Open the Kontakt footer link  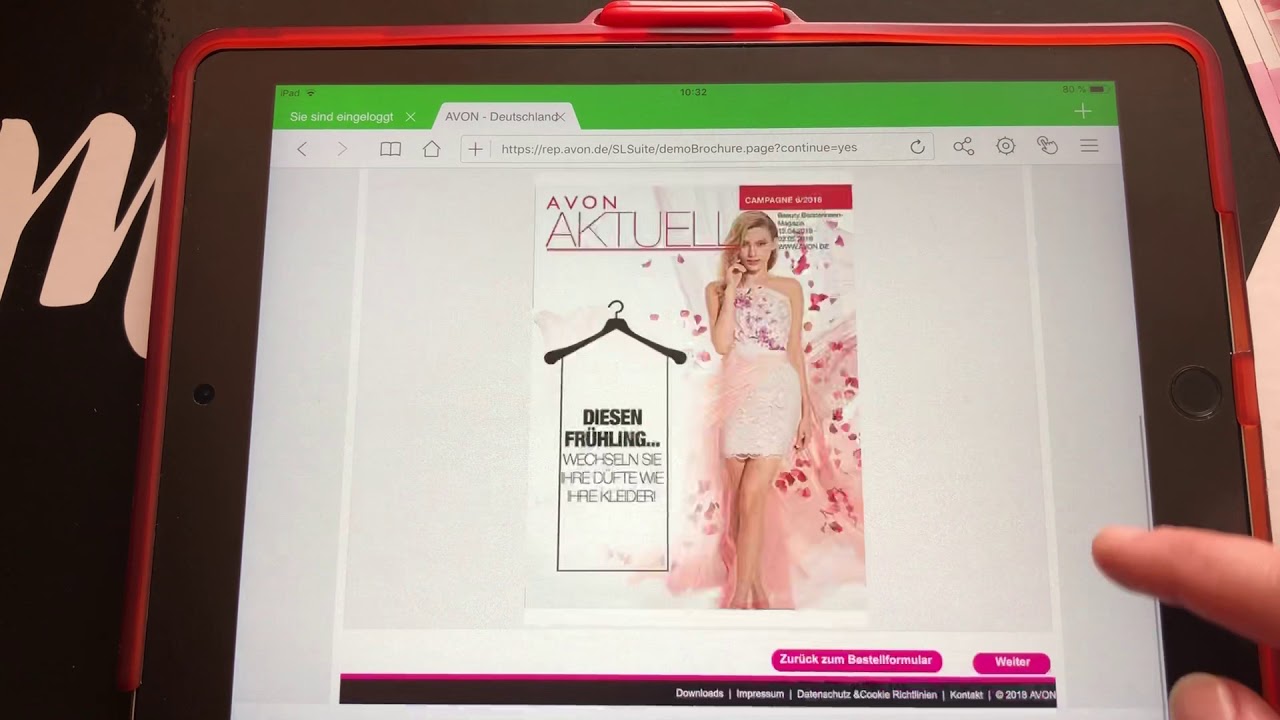coord(966,694)
